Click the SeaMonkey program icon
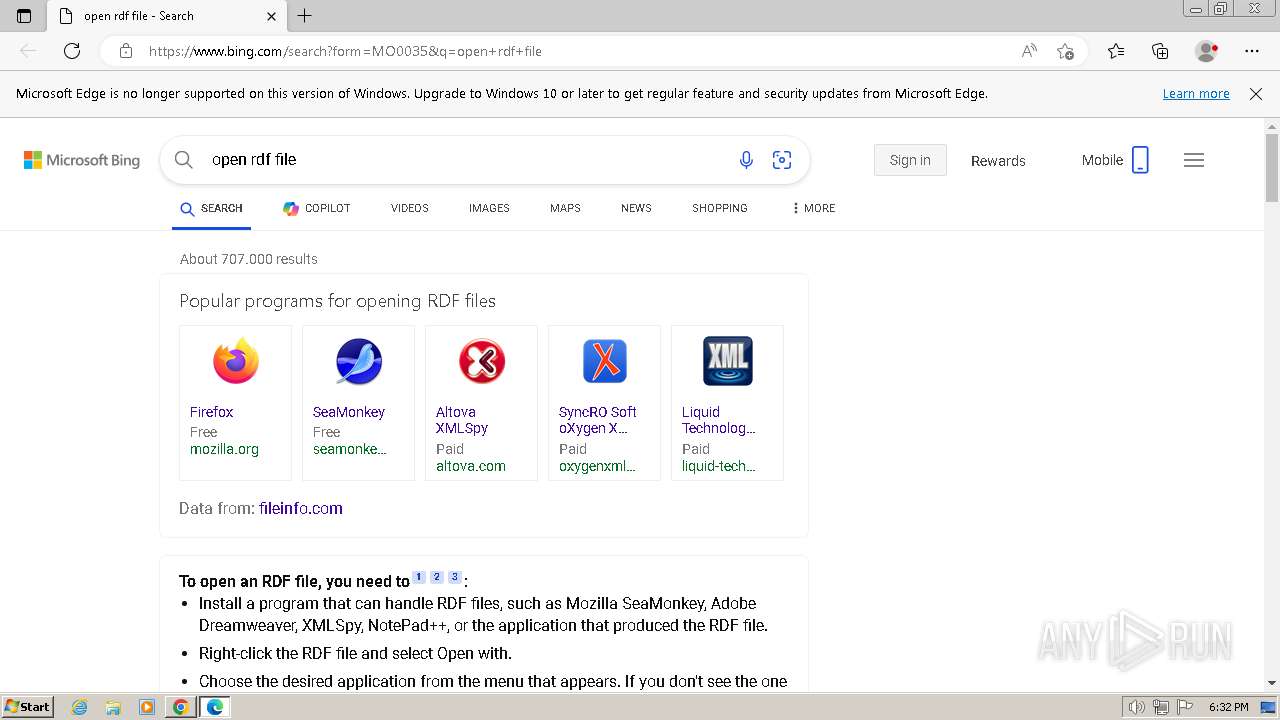Viewport: 1280px width, 720px height. (x=359, y=362)
